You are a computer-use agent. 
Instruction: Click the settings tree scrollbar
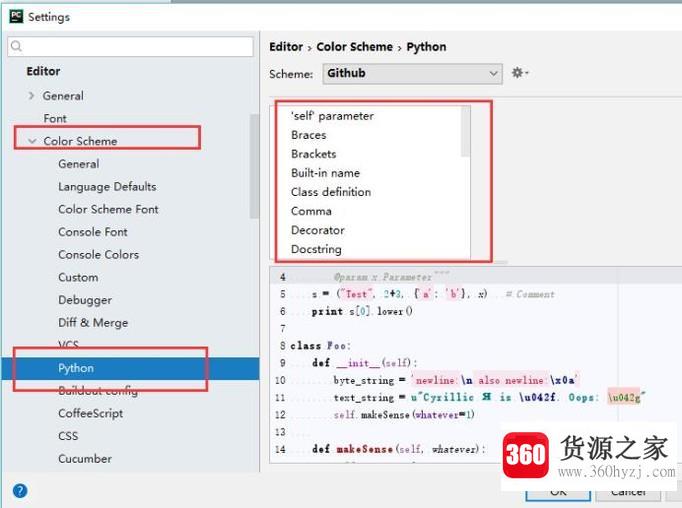(254, 166)
